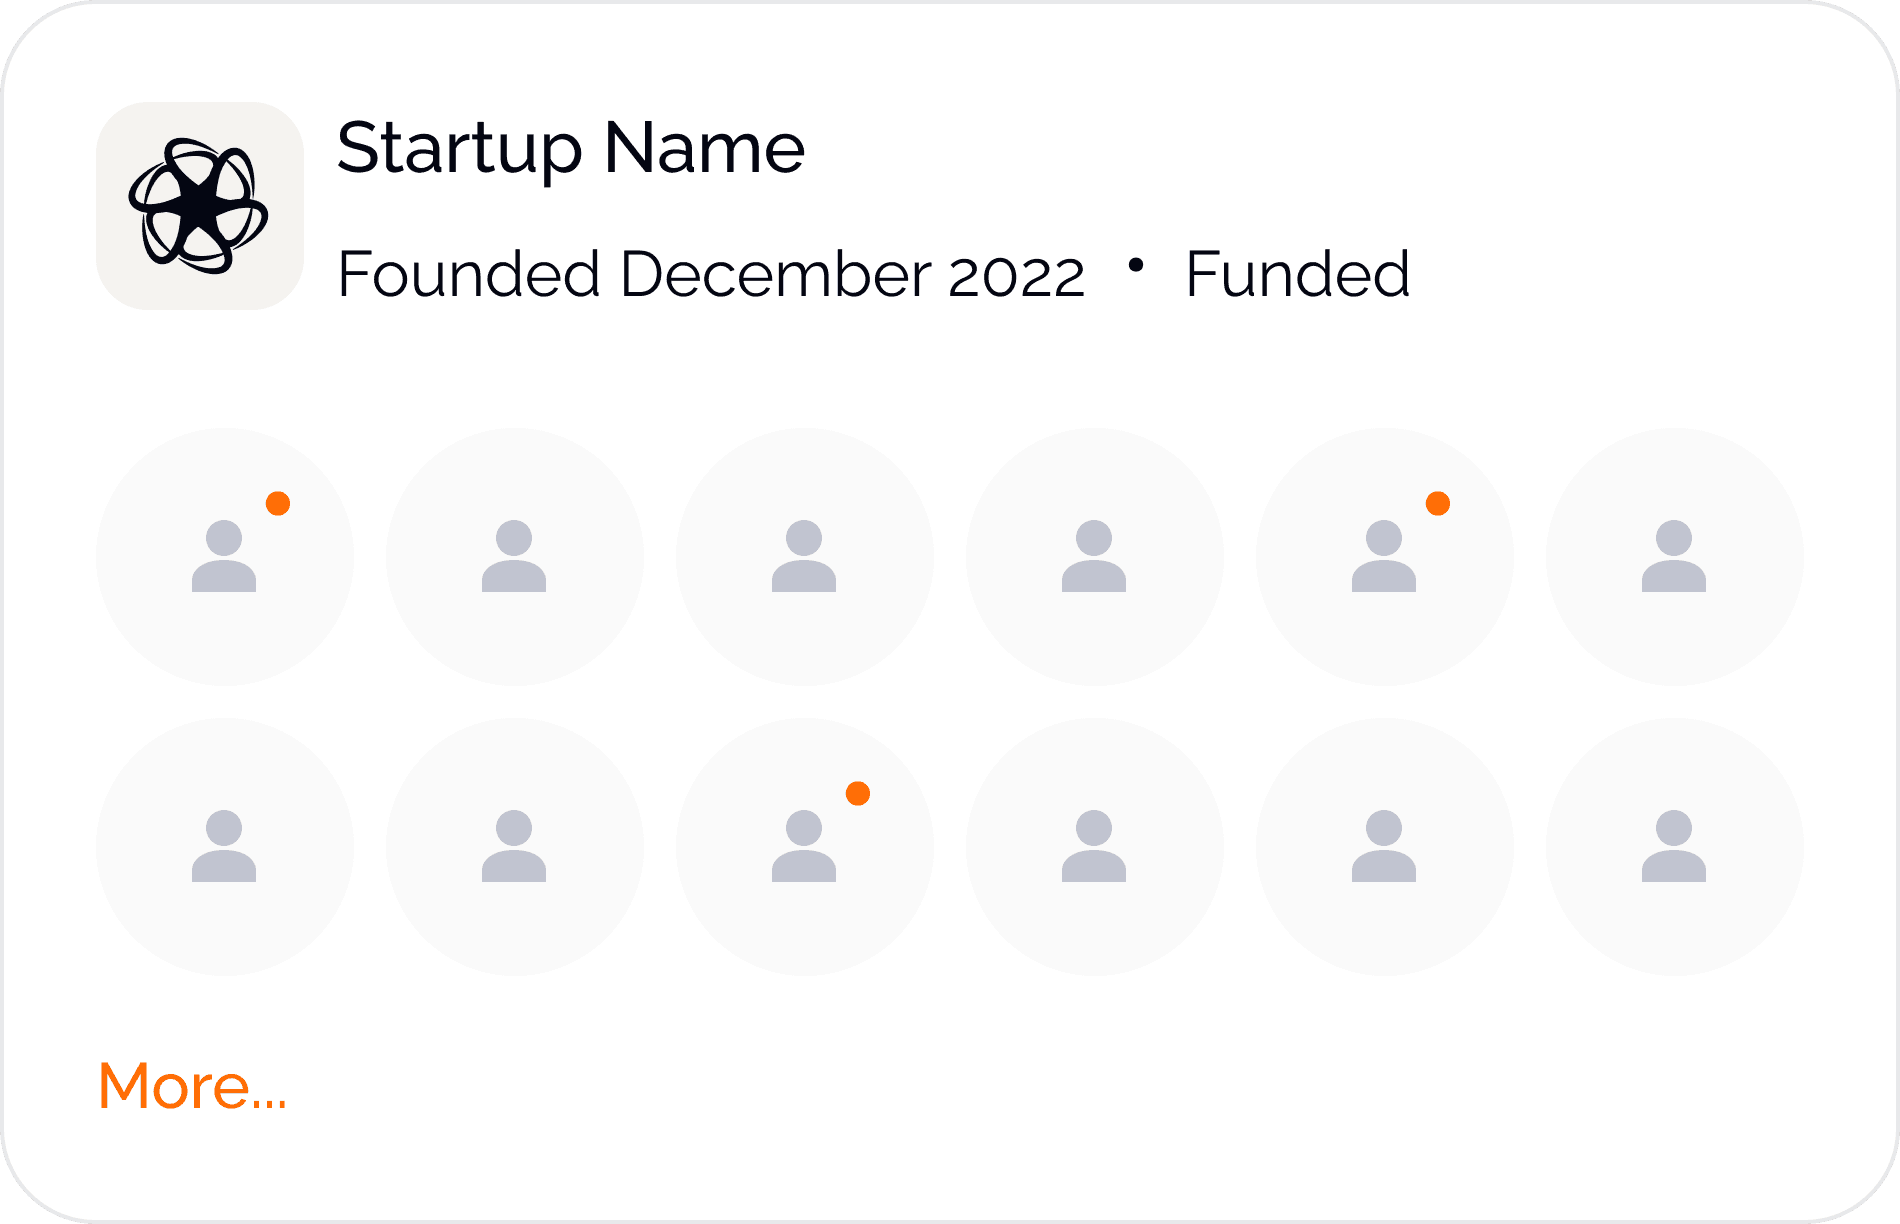Select fifth avatar in bottom row
The height and width of the screenshot is (1224, 1900).
1385,847
